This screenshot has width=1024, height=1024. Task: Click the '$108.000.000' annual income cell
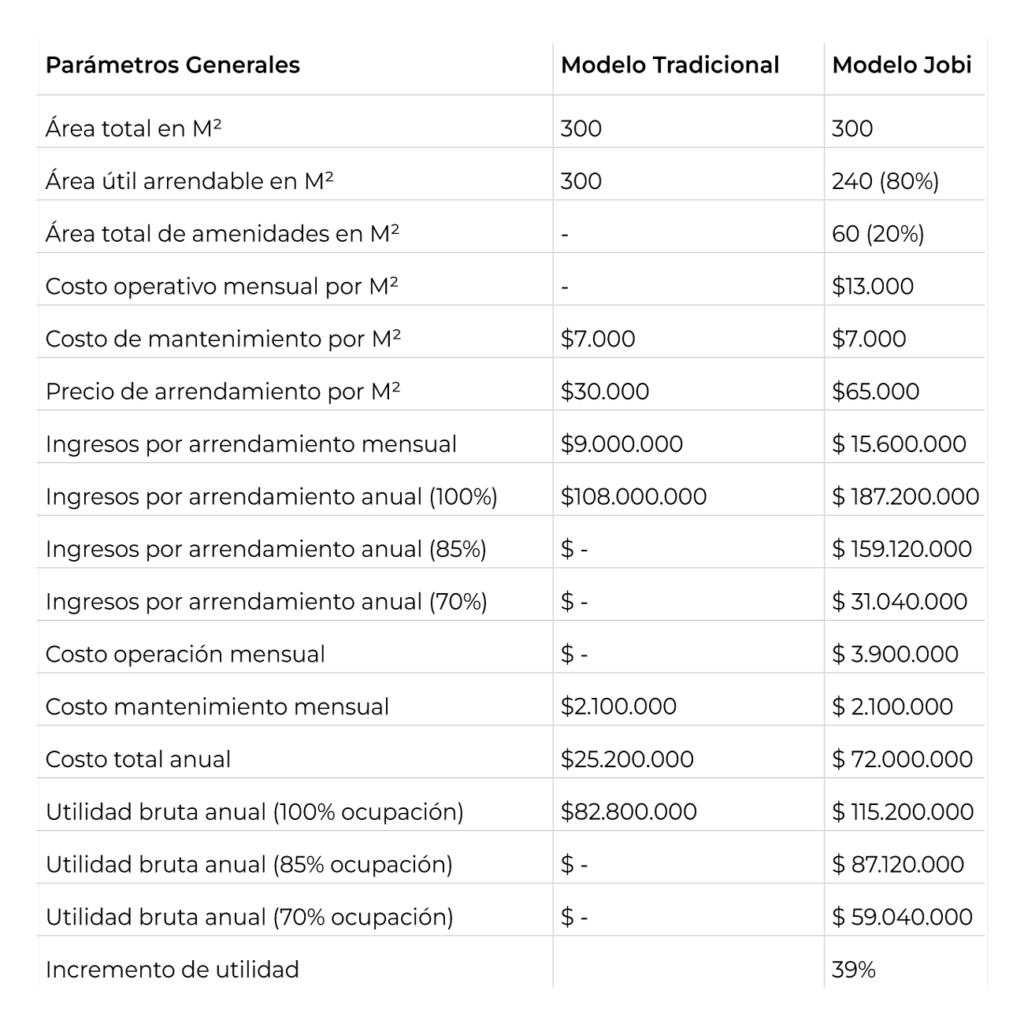coord(633,497)
